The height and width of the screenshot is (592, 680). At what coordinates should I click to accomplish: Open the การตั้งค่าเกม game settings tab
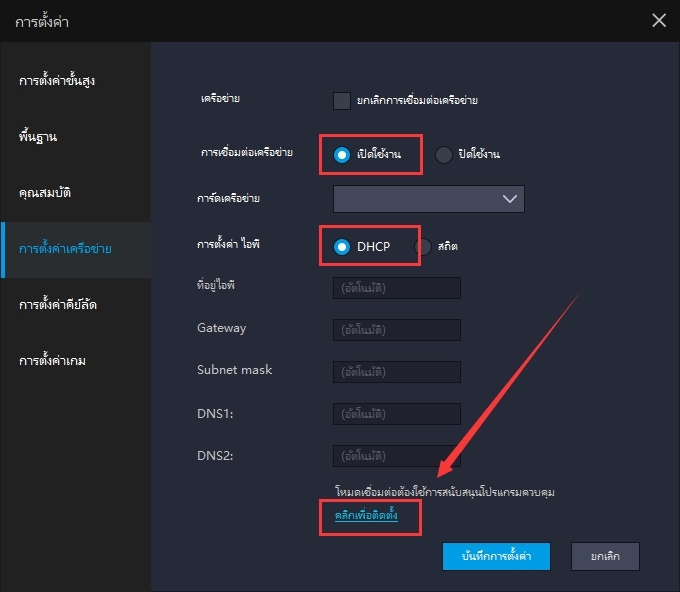52,360
